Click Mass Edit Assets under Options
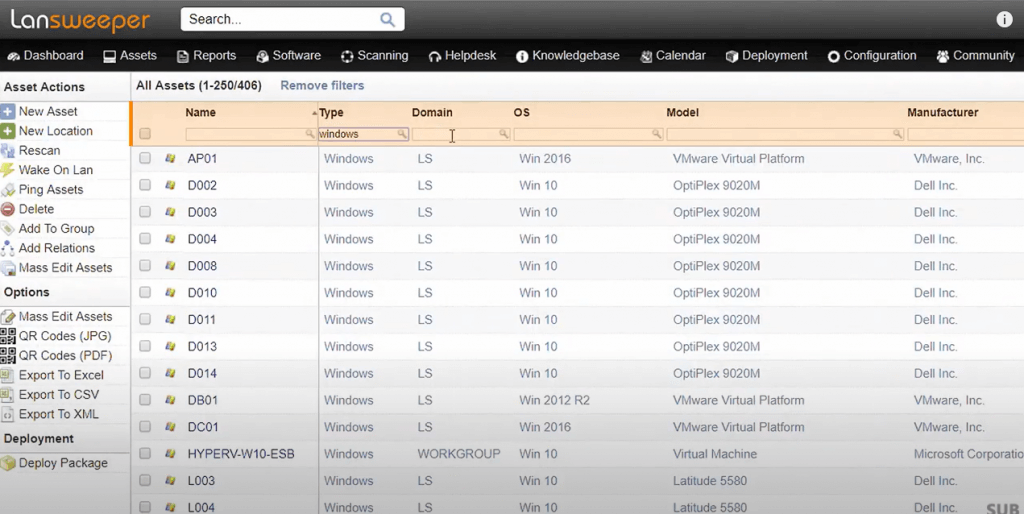 coord(65,317)
